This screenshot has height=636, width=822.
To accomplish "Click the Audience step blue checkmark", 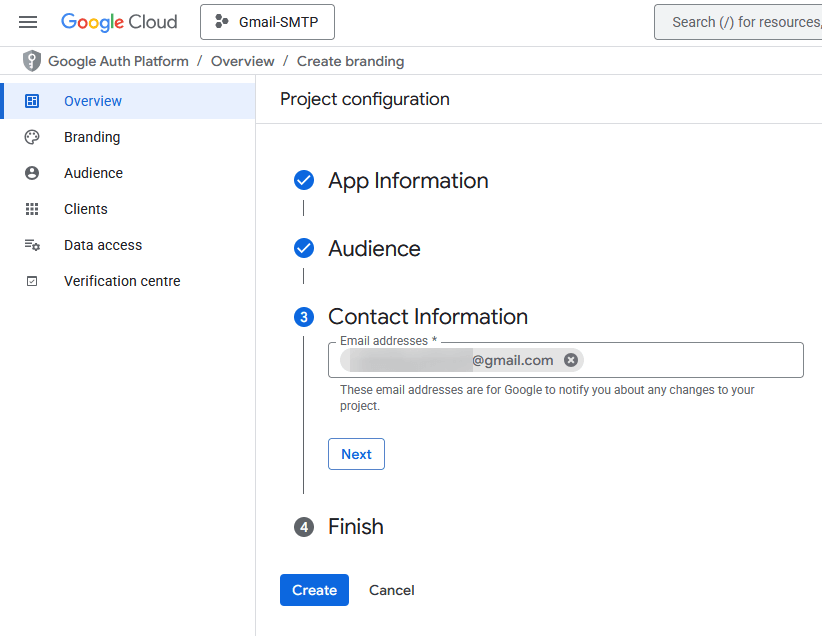I will pyautogui.click(x=303, y=248).
